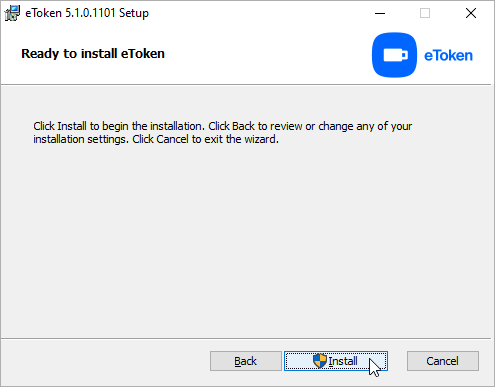The image size is (495, 387).
Task: Click the blue eToken USB logo icon
Action: coord(394,55)
